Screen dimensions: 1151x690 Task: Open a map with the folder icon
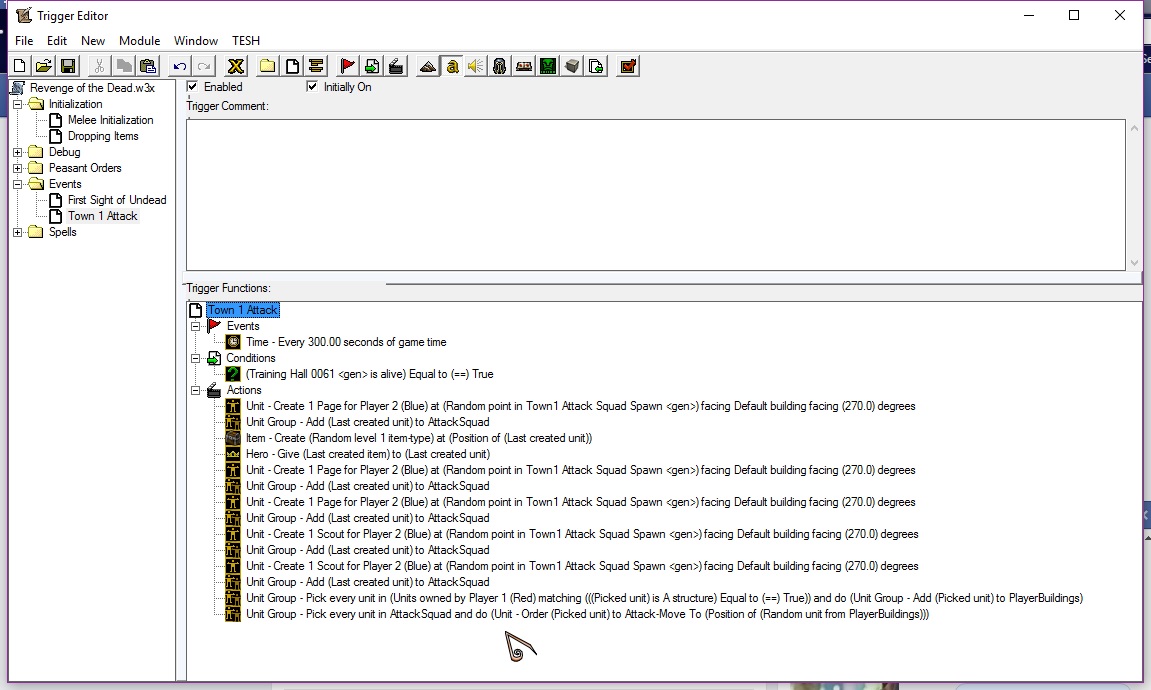[44, 67]
